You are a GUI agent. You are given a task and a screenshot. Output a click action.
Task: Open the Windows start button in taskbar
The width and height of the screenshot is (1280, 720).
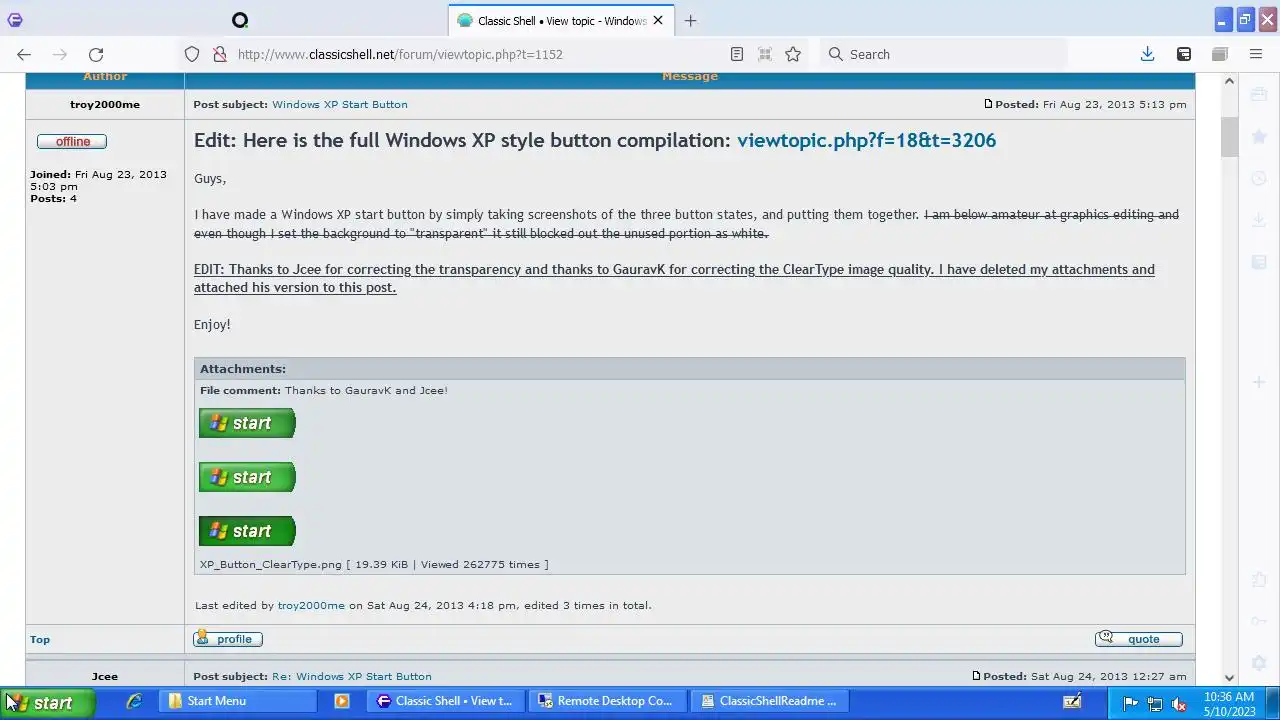[x=47, y=703]
